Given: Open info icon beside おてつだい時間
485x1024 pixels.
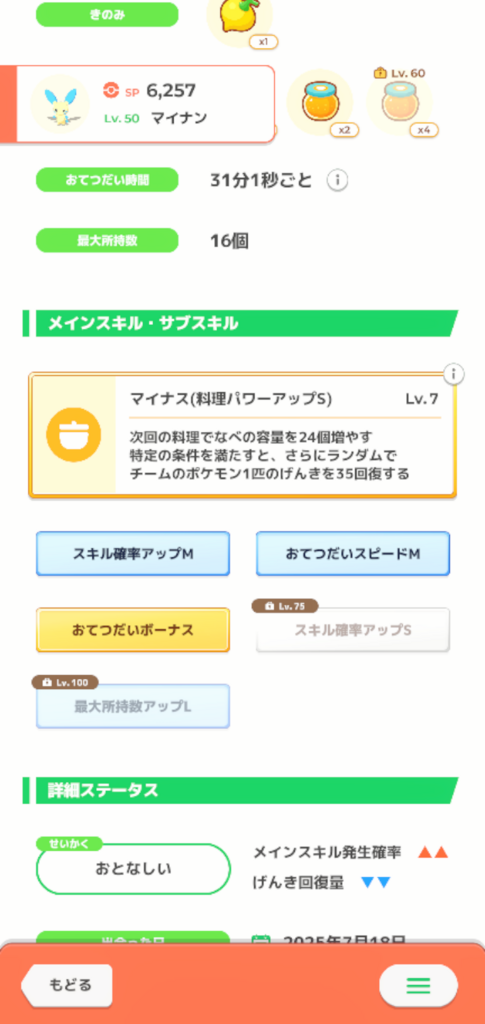Looking at the screenshot, I should pos(337,180).
